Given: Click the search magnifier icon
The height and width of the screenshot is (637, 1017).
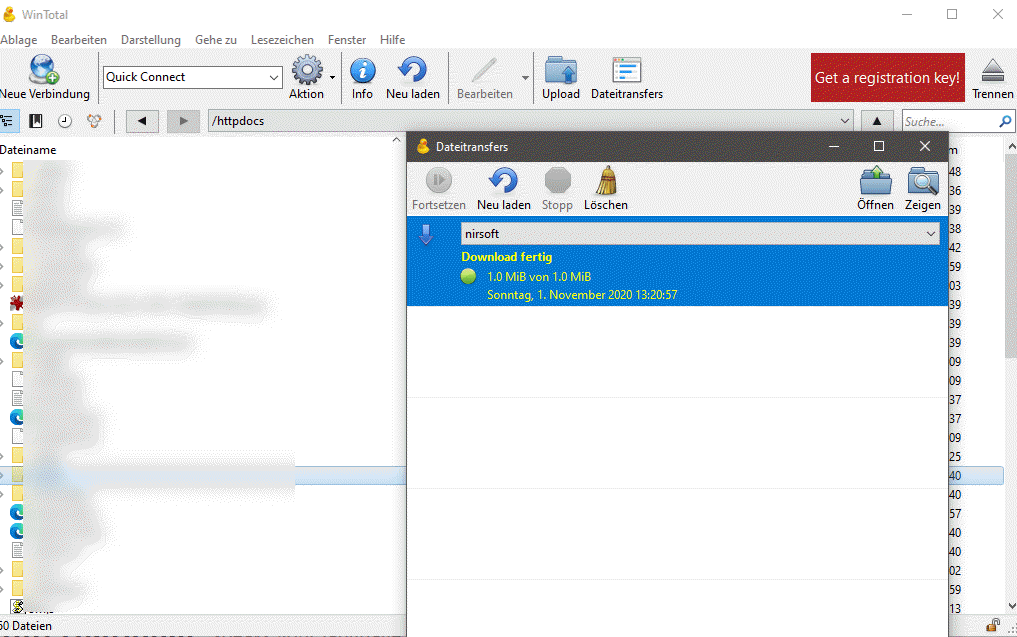Looking at the screenshot, I should tap(1005, 121).
